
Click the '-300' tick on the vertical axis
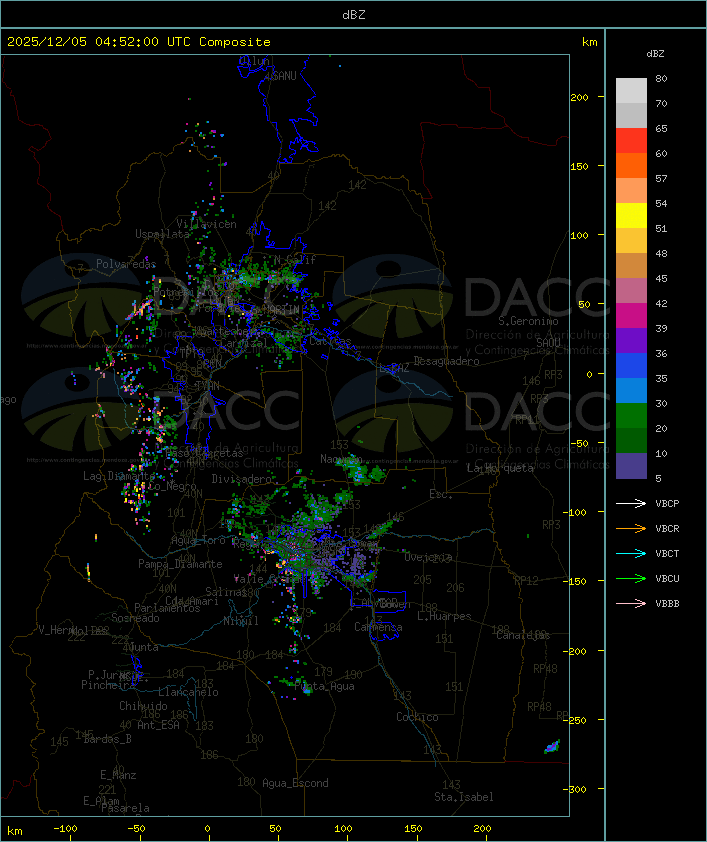(577, 789)
